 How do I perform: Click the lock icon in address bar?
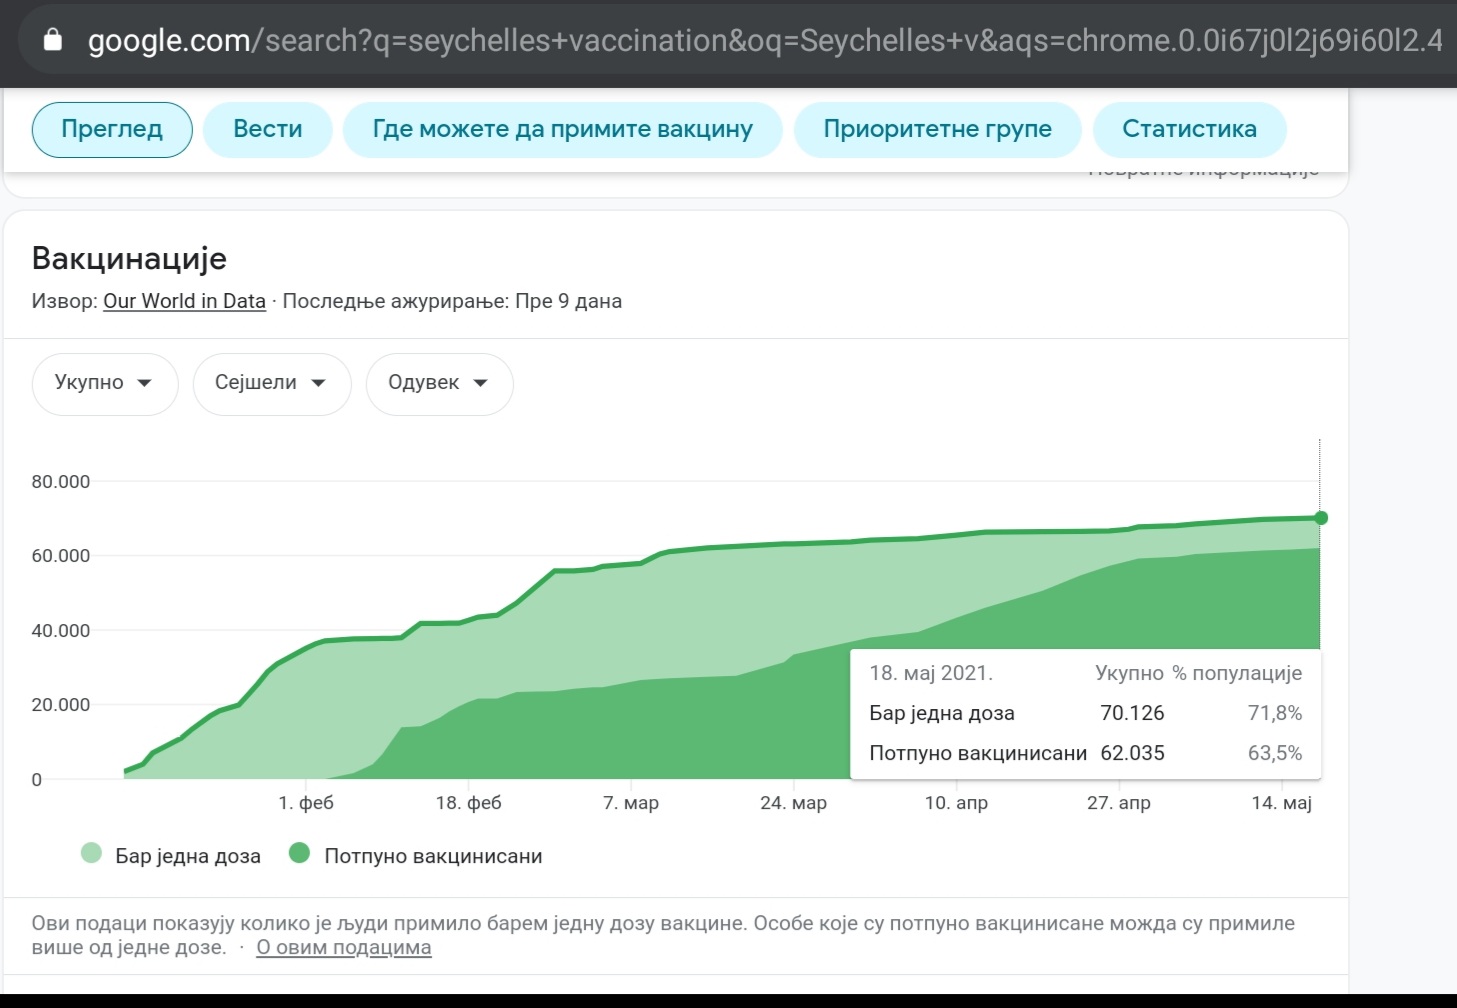[53, 40]
